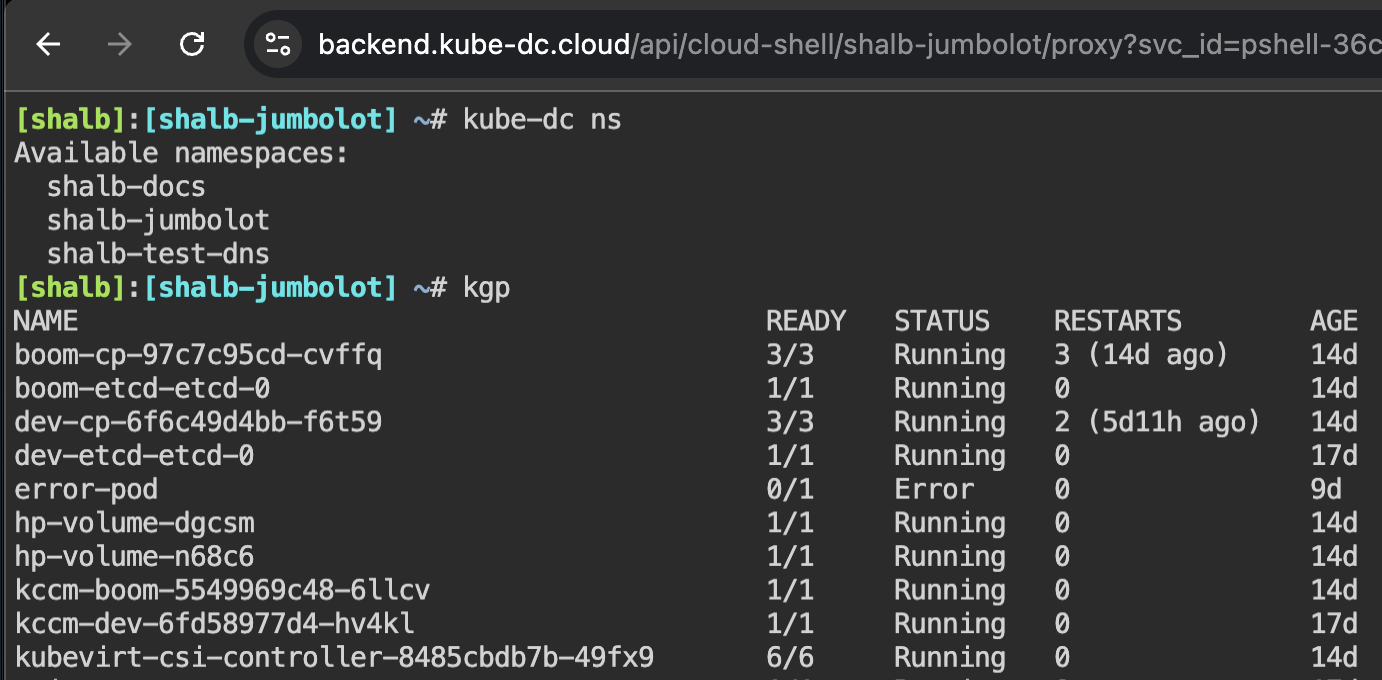Click the browser back arrow
Viewport: 1382px width, 680px height.
(48, 44)
